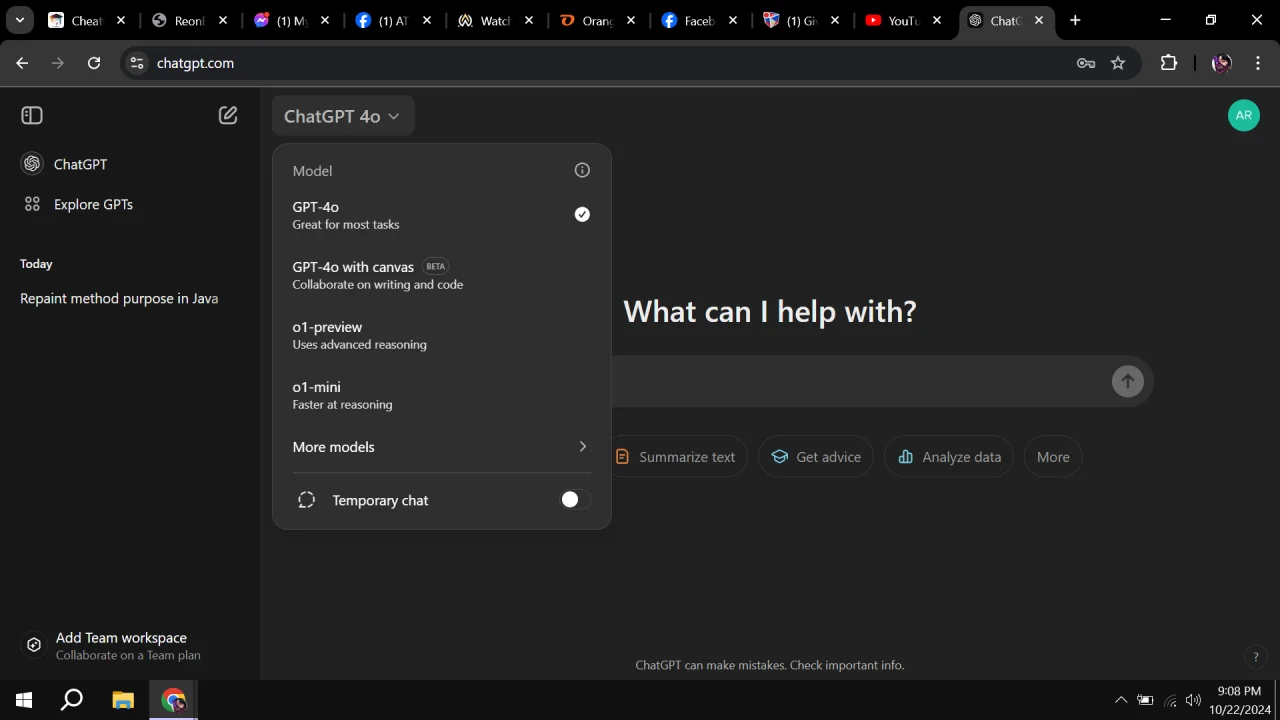Open the clock and date flyout

tap(1239, 700)
